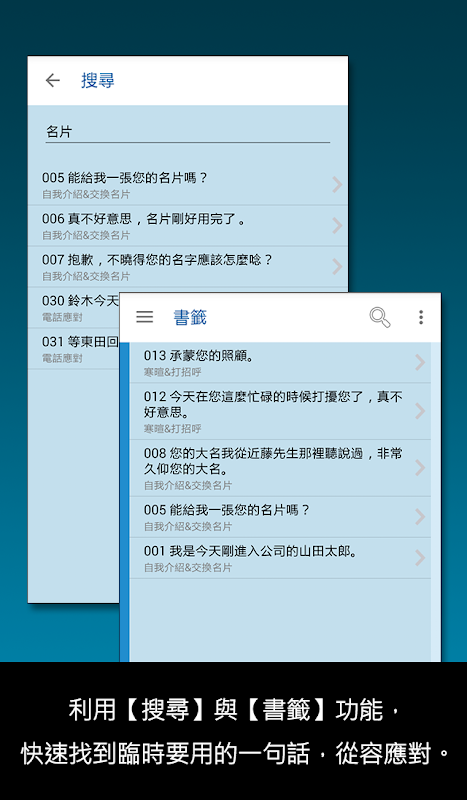Tap chevron beside 001 我是今天剛進入公司 bookmark
The width and height of the screenshot is (467, 800).
(420, 558)
